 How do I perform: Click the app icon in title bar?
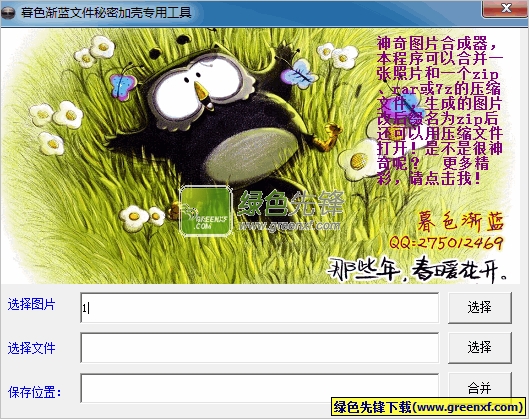click(8, 13)
